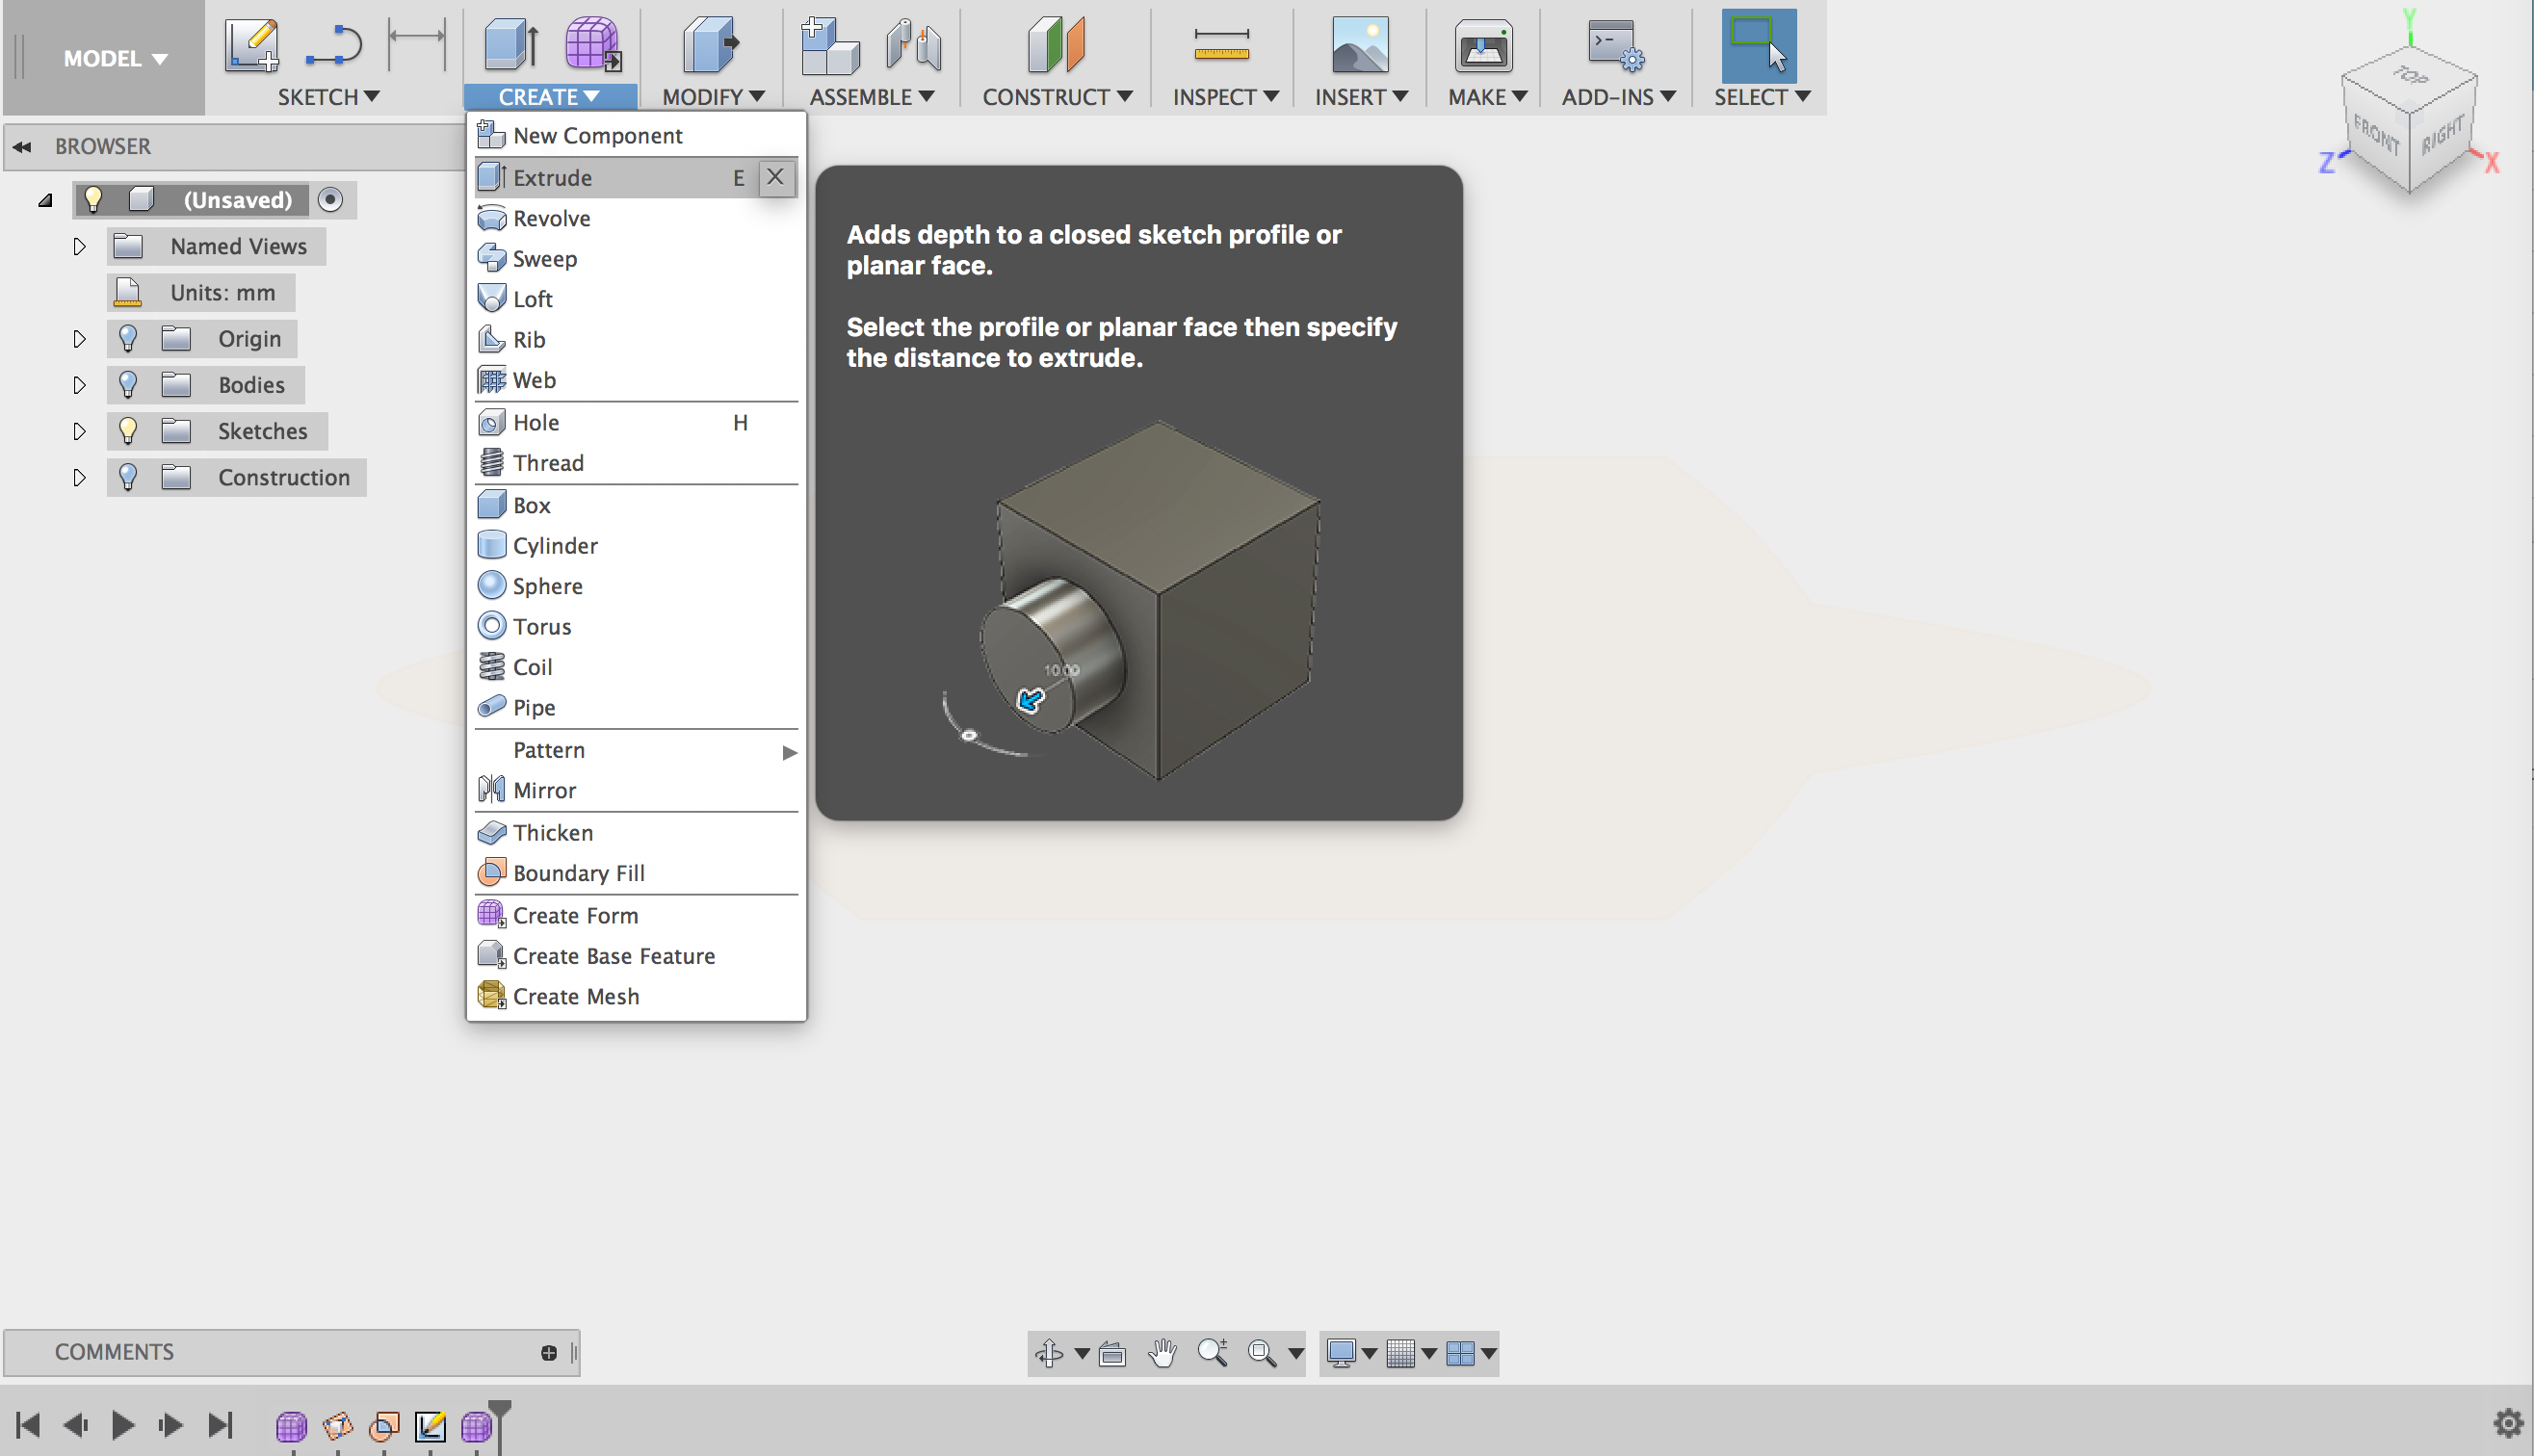Choose Boundary Fill from Create menu
Viewport: 2534px width, 1456px height.
point(636,873)
